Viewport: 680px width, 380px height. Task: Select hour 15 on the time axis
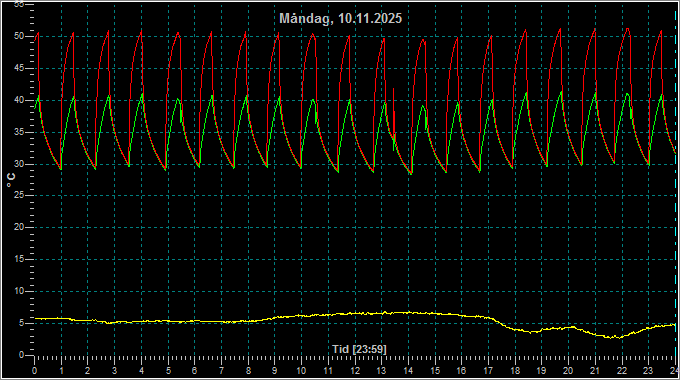(435, 371)
